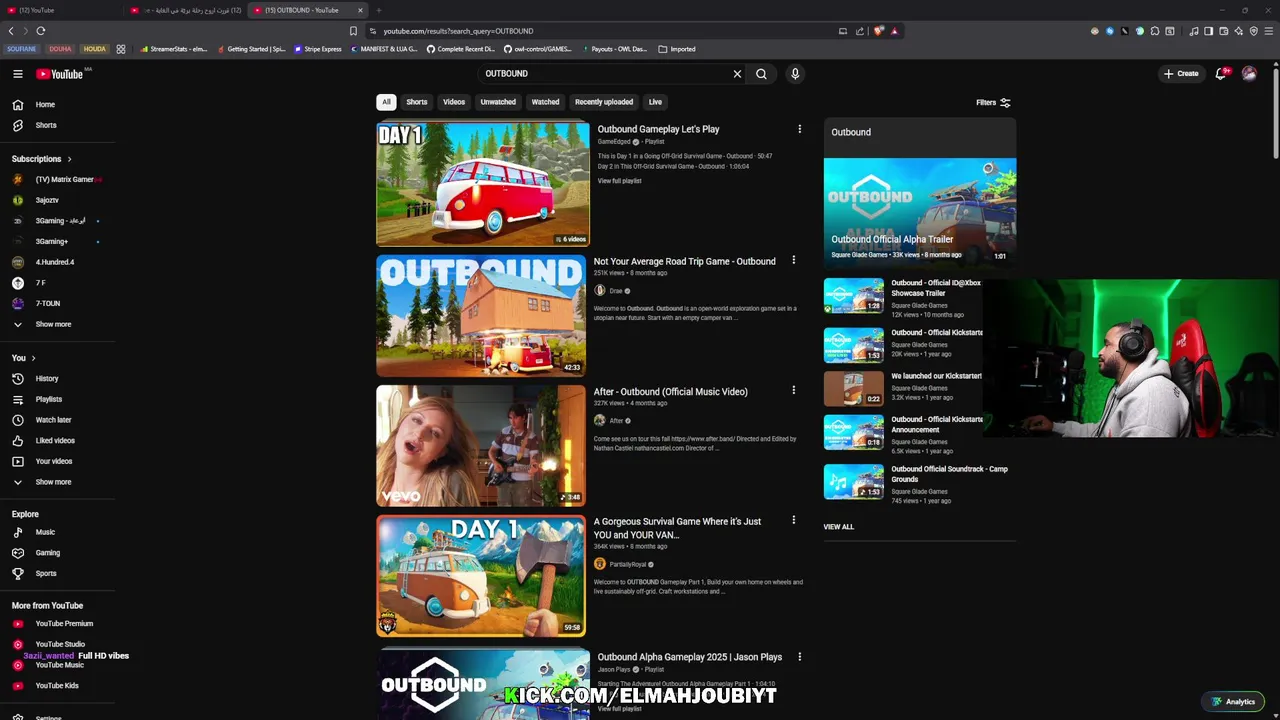The width and height of the screenshot is (1280, 720).
Task: Open options for Outbound Alpha Gameplay 2025
Action: 799,657
